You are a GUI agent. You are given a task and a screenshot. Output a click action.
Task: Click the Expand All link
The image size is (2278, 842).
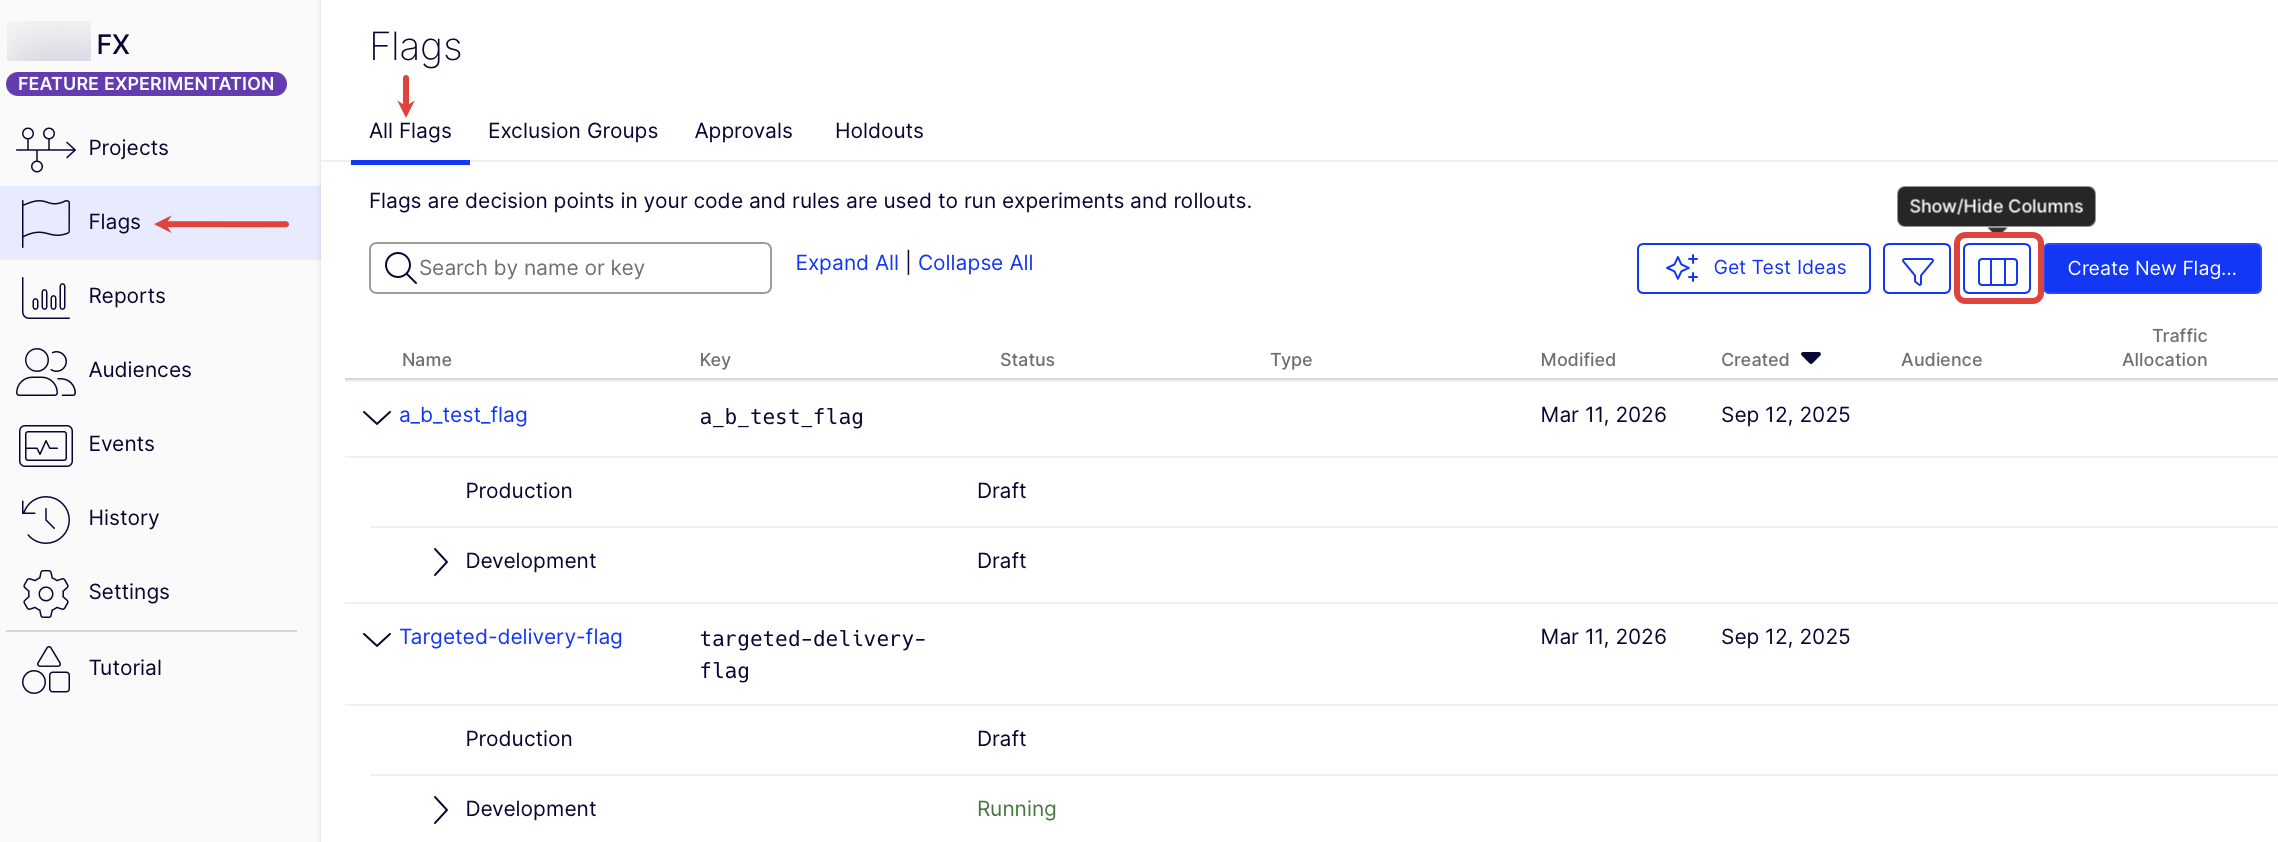(x=846, y=263)
